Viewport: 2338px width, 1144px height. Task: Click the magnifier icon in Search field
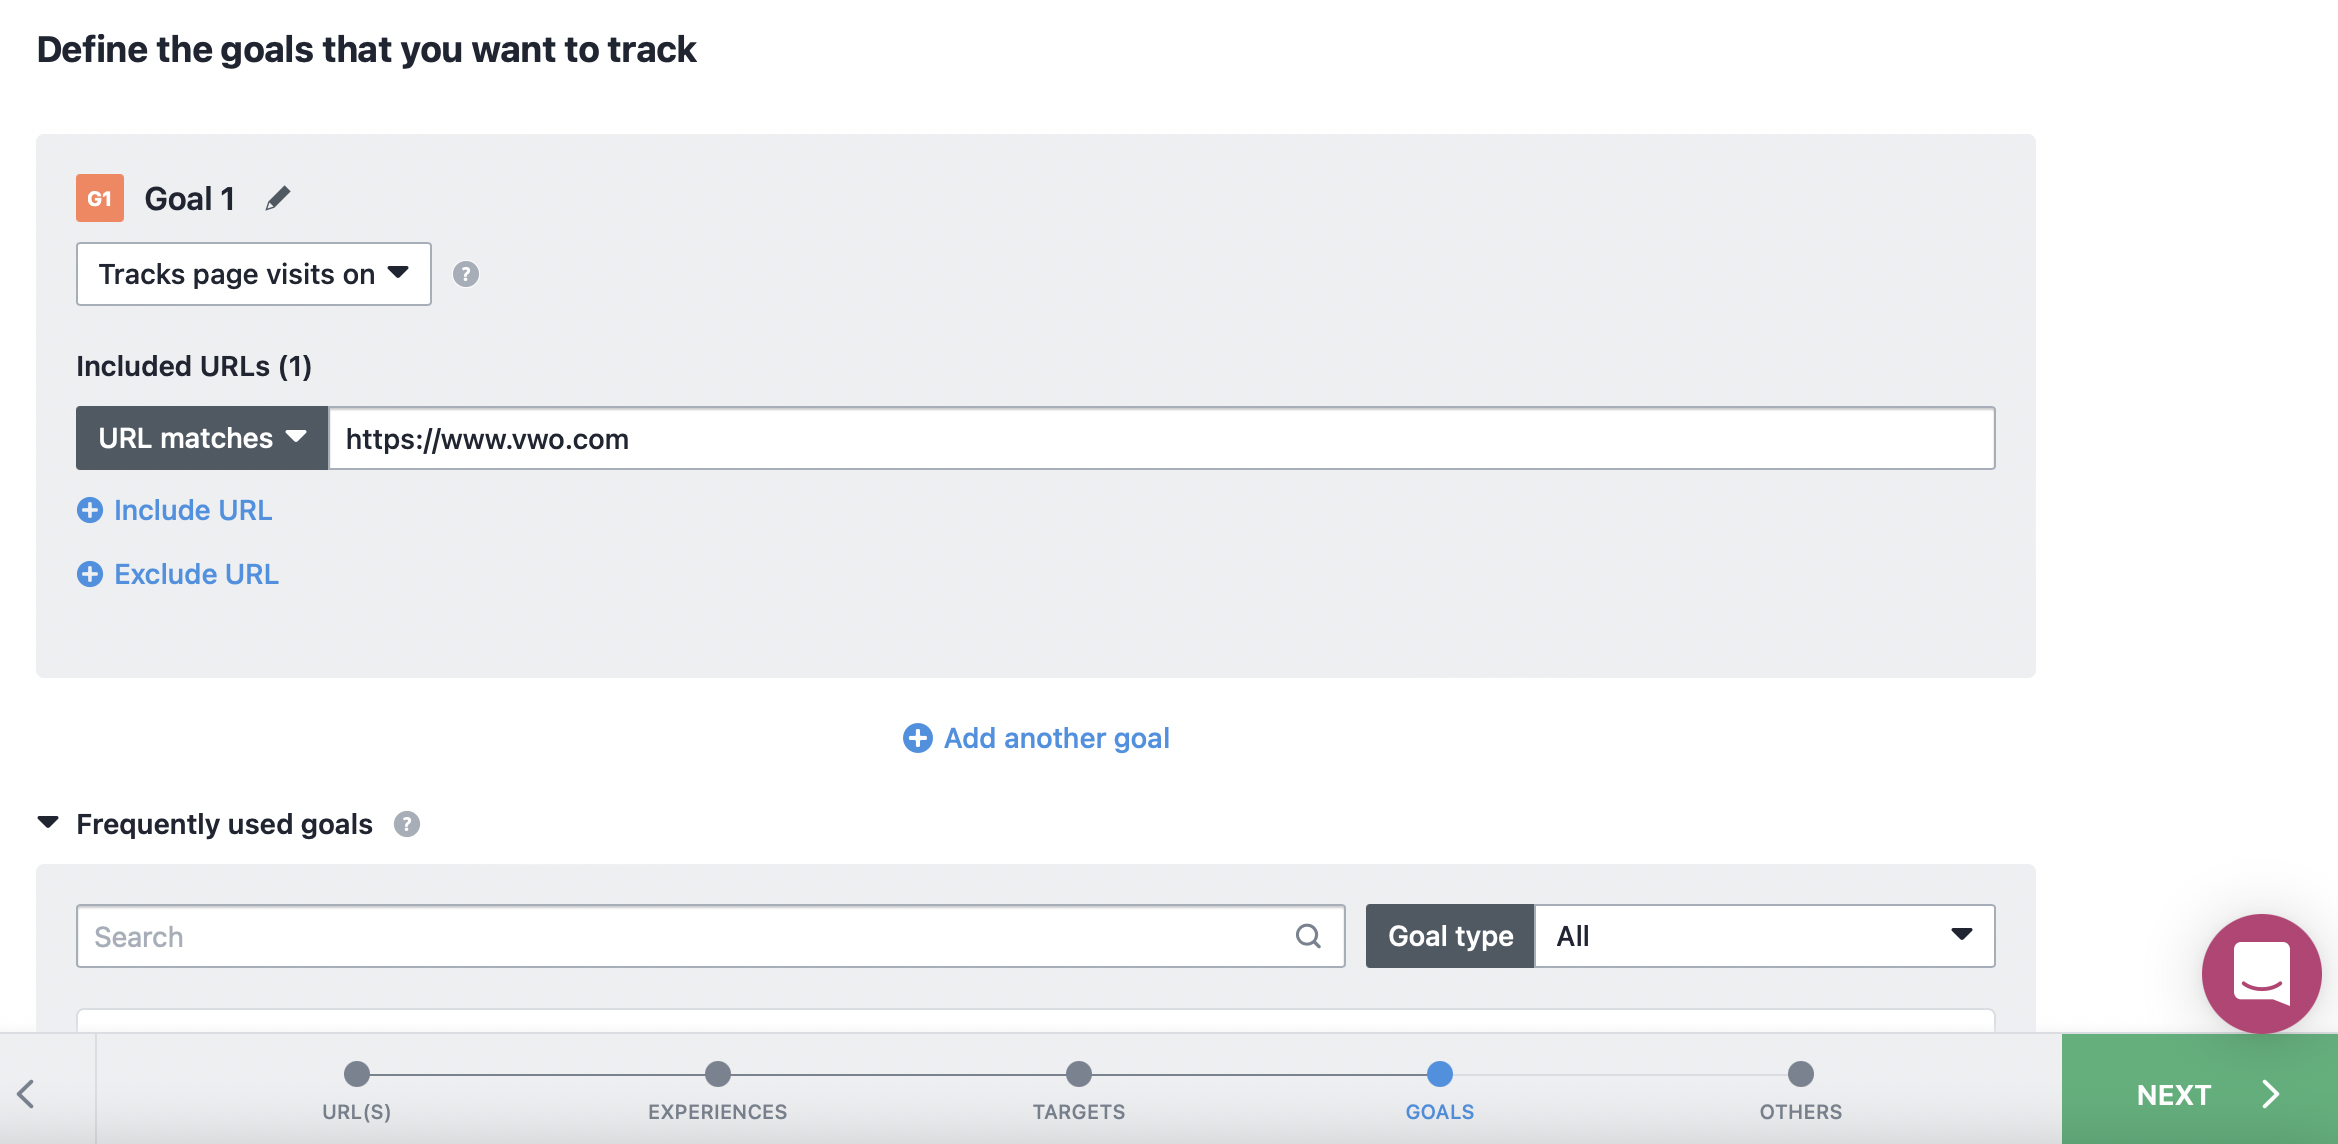(1308, 936)
